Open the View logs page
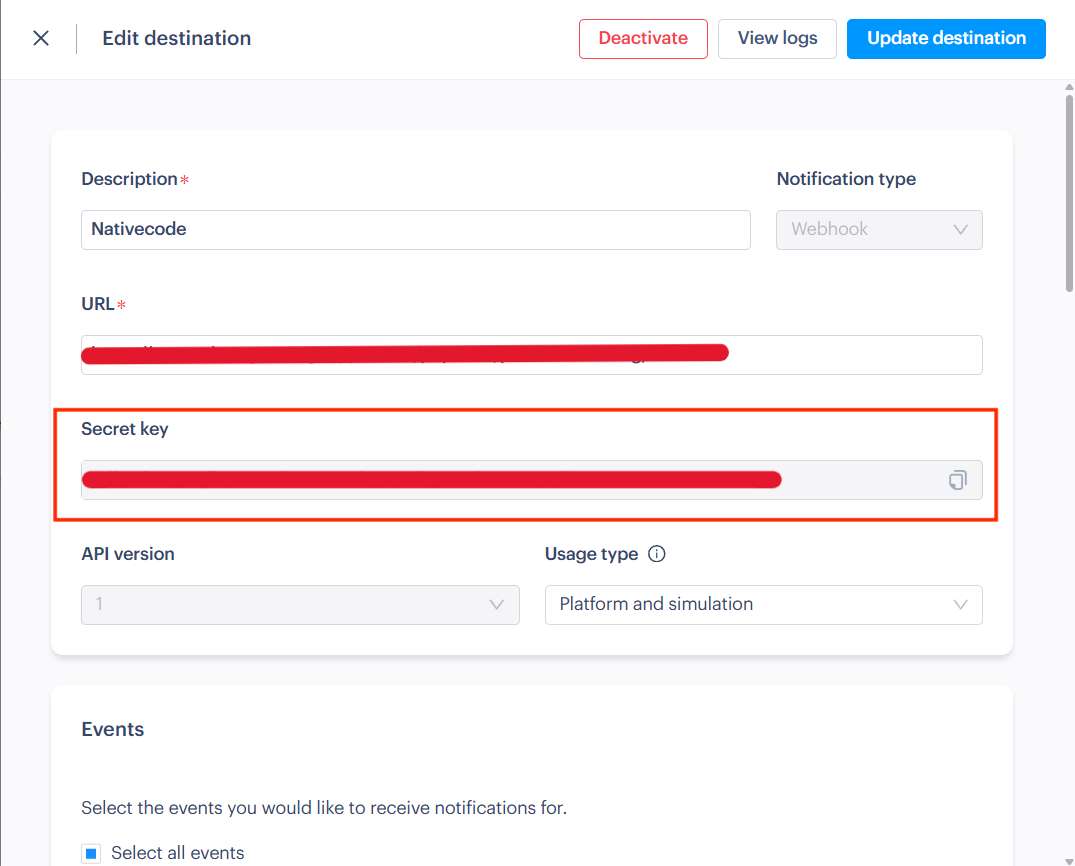The image size is (1075, 866). (x=777, y=38)
